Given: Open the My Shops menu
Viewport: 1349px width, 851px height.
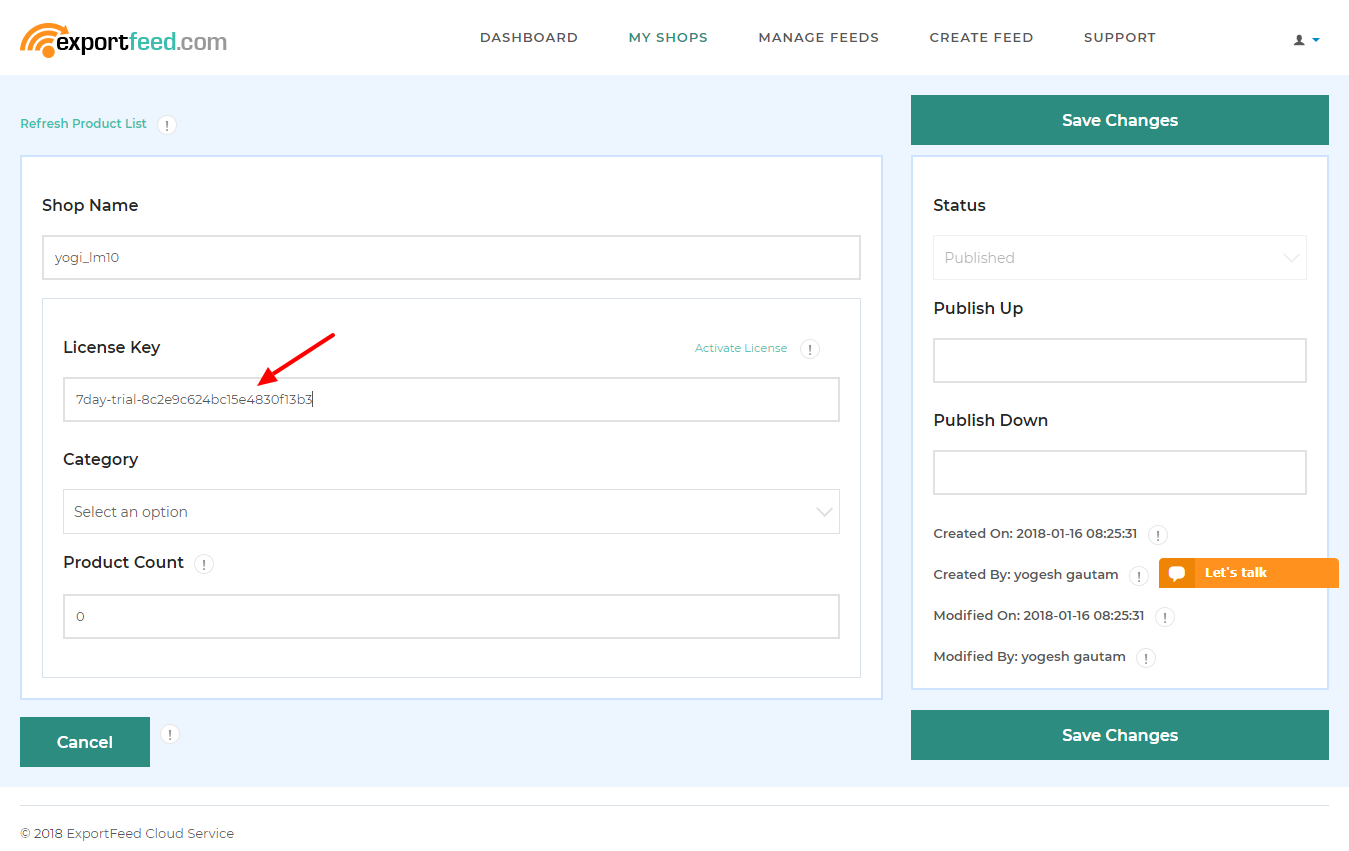Looking at the screenshot, I should click(x=668, y=37).
